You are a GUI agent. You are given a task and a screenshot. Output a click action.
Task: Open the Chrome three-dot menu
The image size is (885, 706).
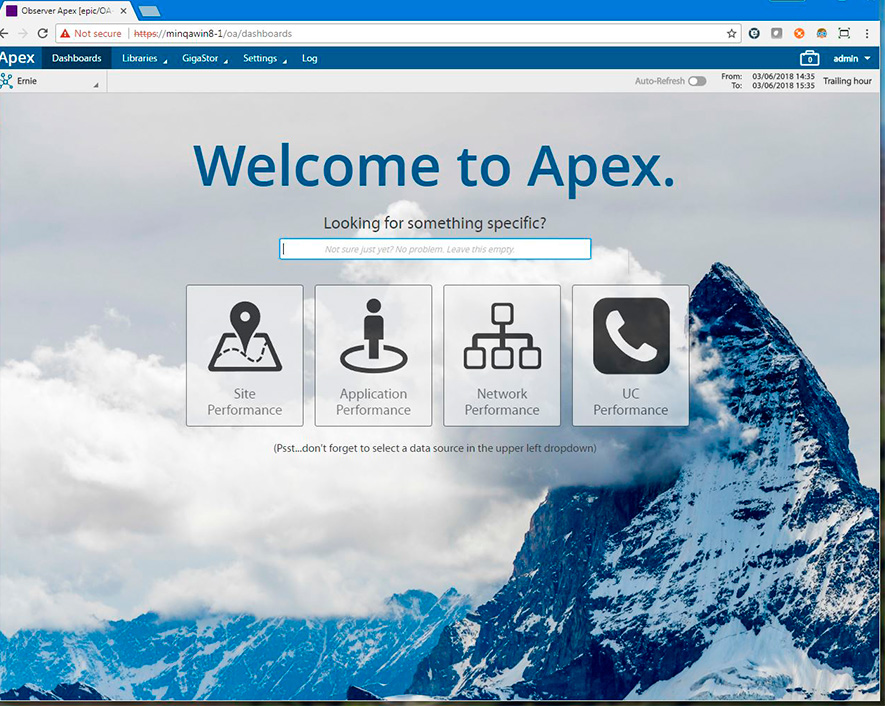coord(867,33)
